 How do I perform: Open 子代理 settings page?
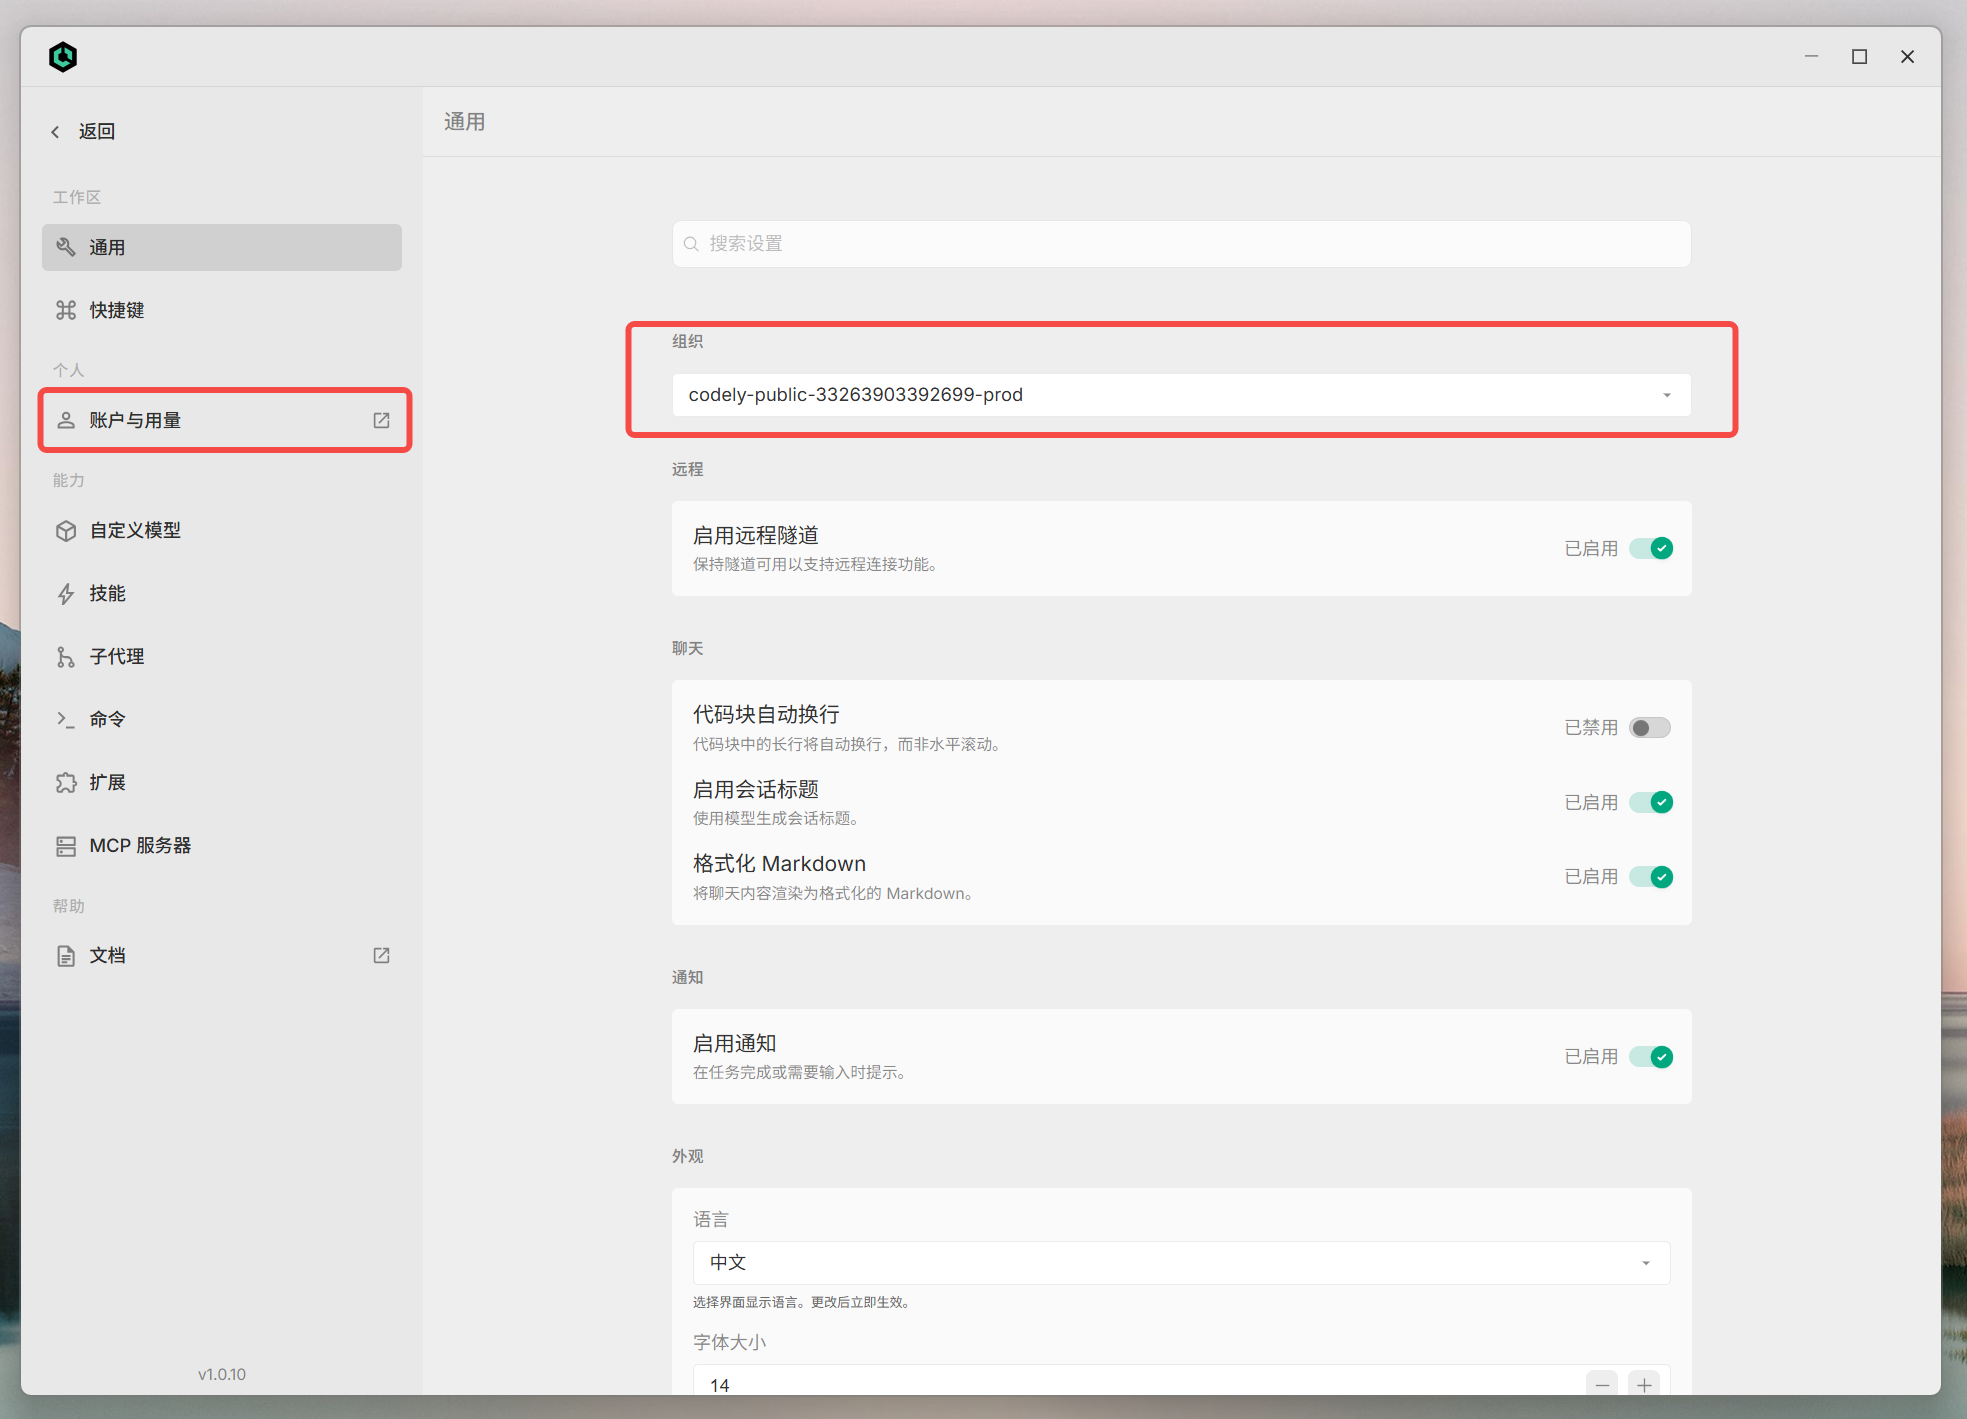pyautogui.click(x=222, y=657)
